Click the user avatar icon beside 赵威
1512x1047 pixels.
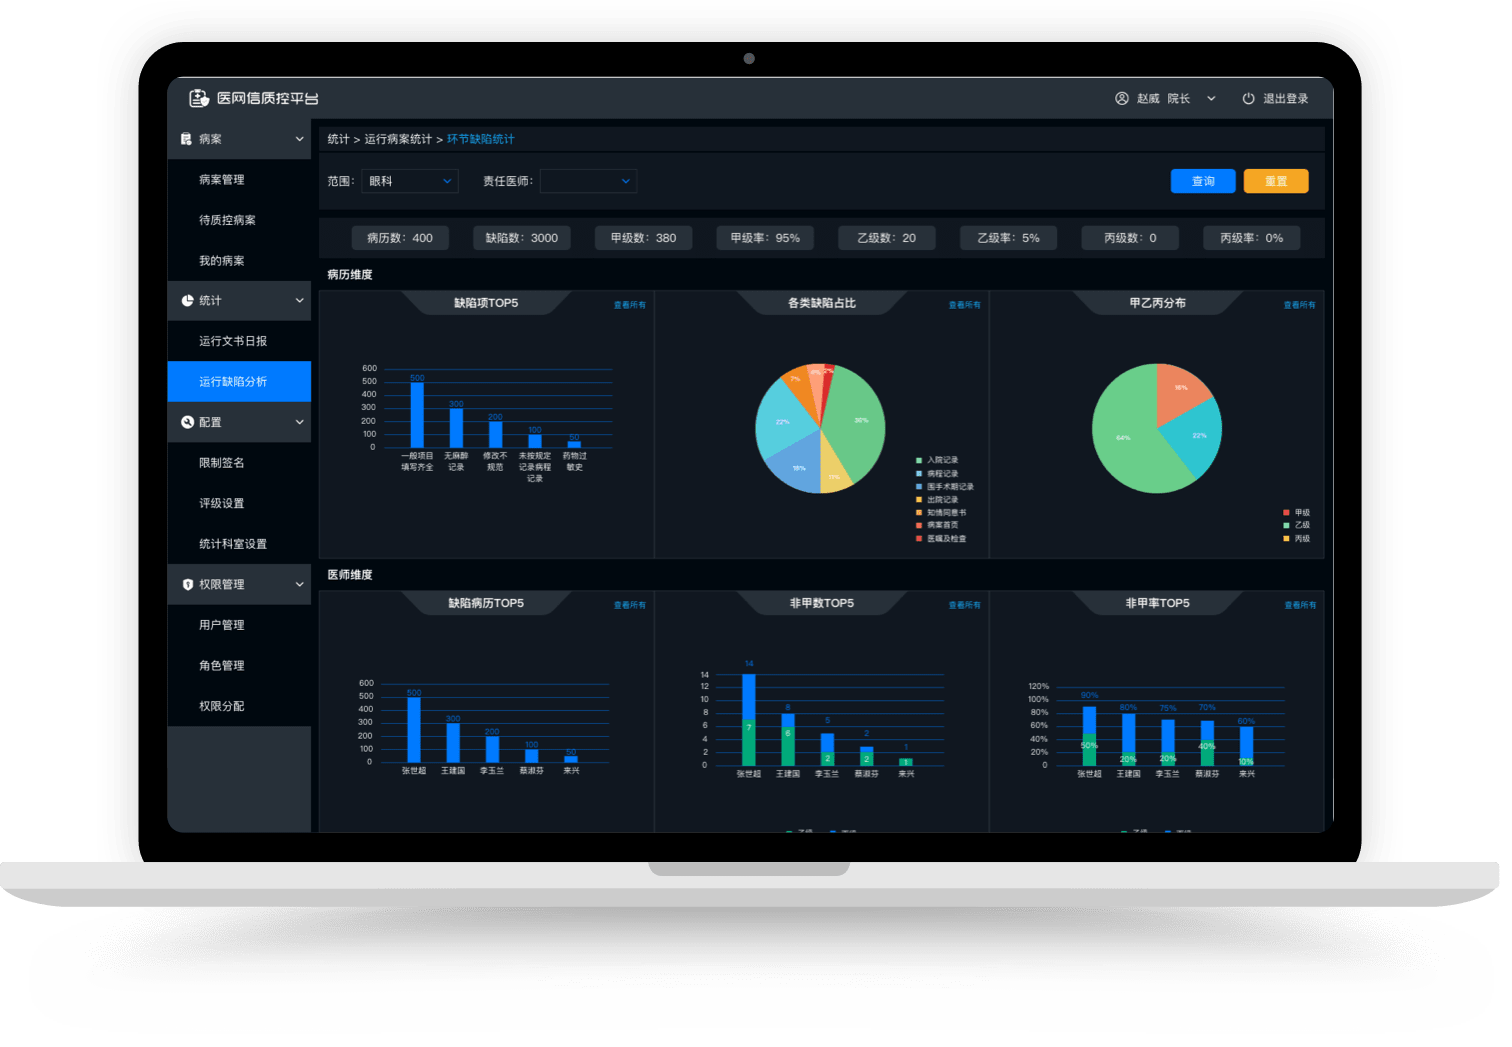click(x=1122, y=98)
